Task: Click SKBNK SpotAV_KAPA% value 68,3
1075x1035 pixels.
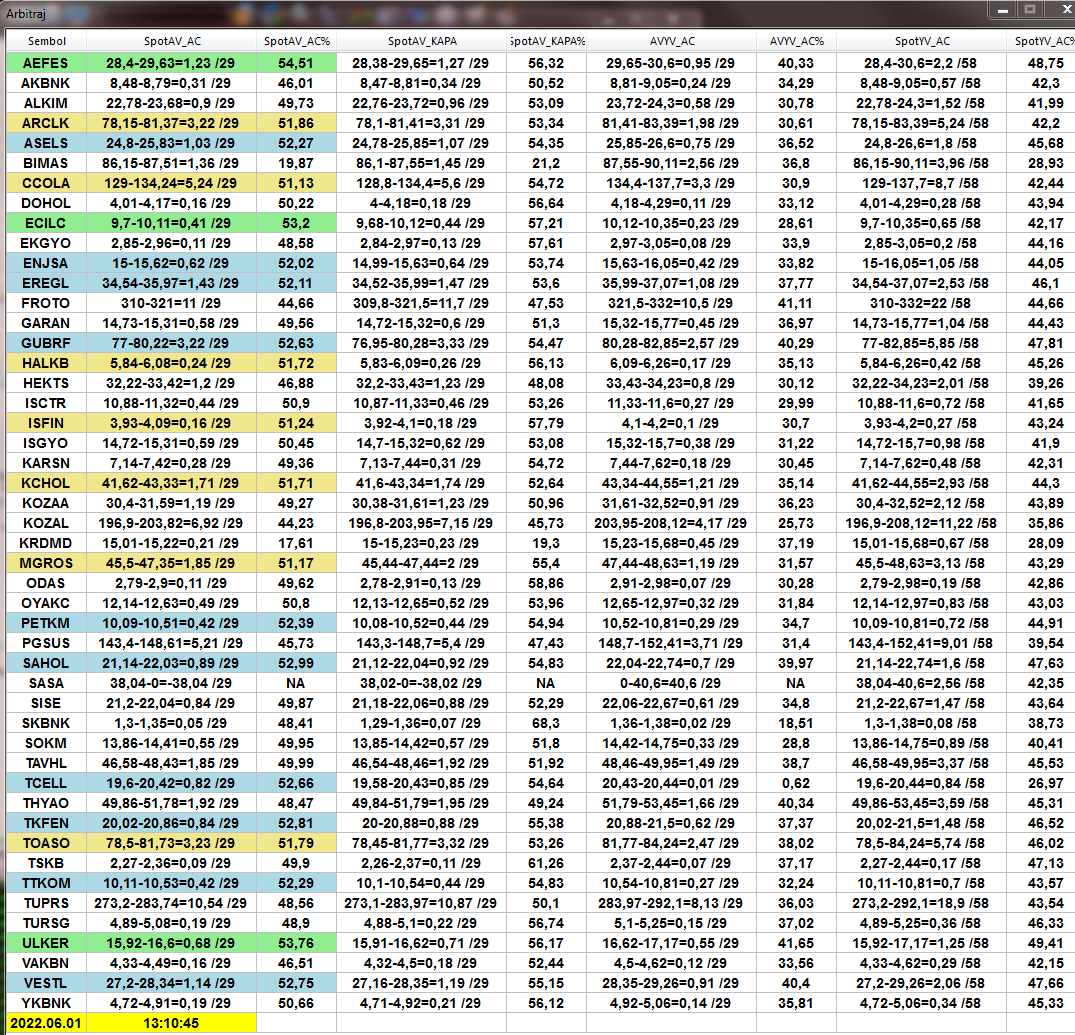Action: (546, 722)
